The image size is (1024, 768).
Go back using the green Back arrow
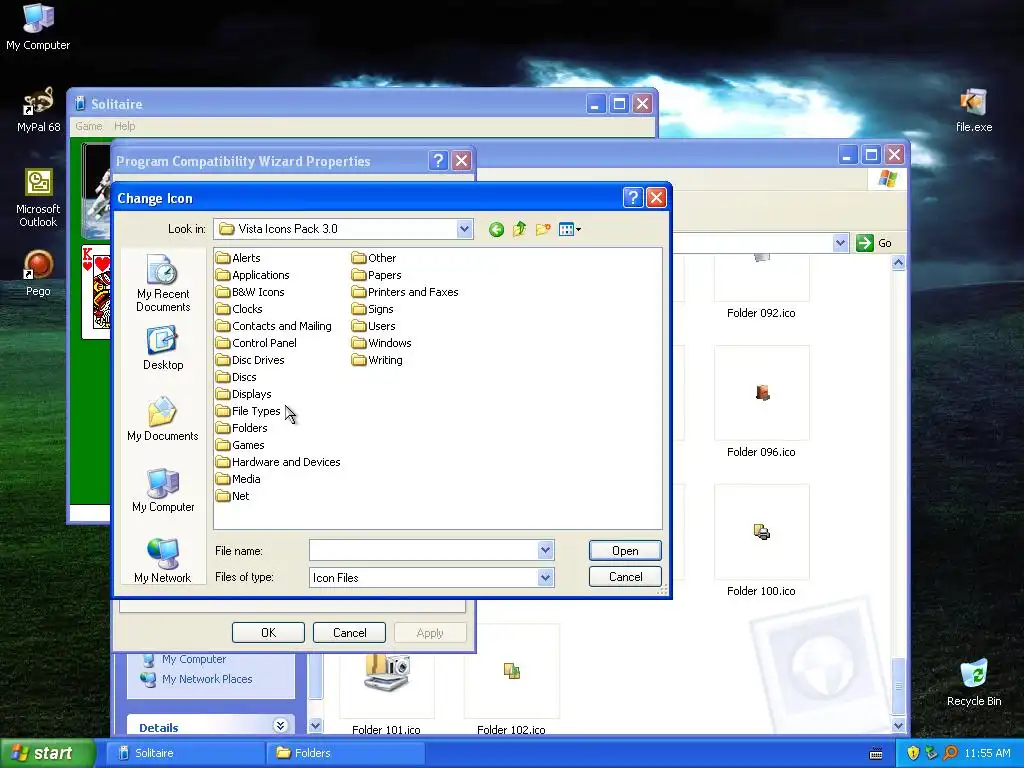point(496,229)
